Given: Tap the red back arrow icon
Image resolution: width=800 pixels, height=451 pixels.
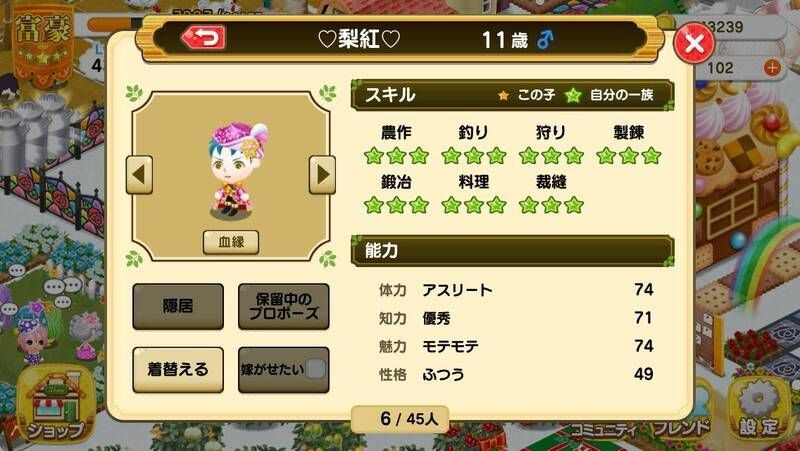Looking at the screenshot, I should point(204,37).
